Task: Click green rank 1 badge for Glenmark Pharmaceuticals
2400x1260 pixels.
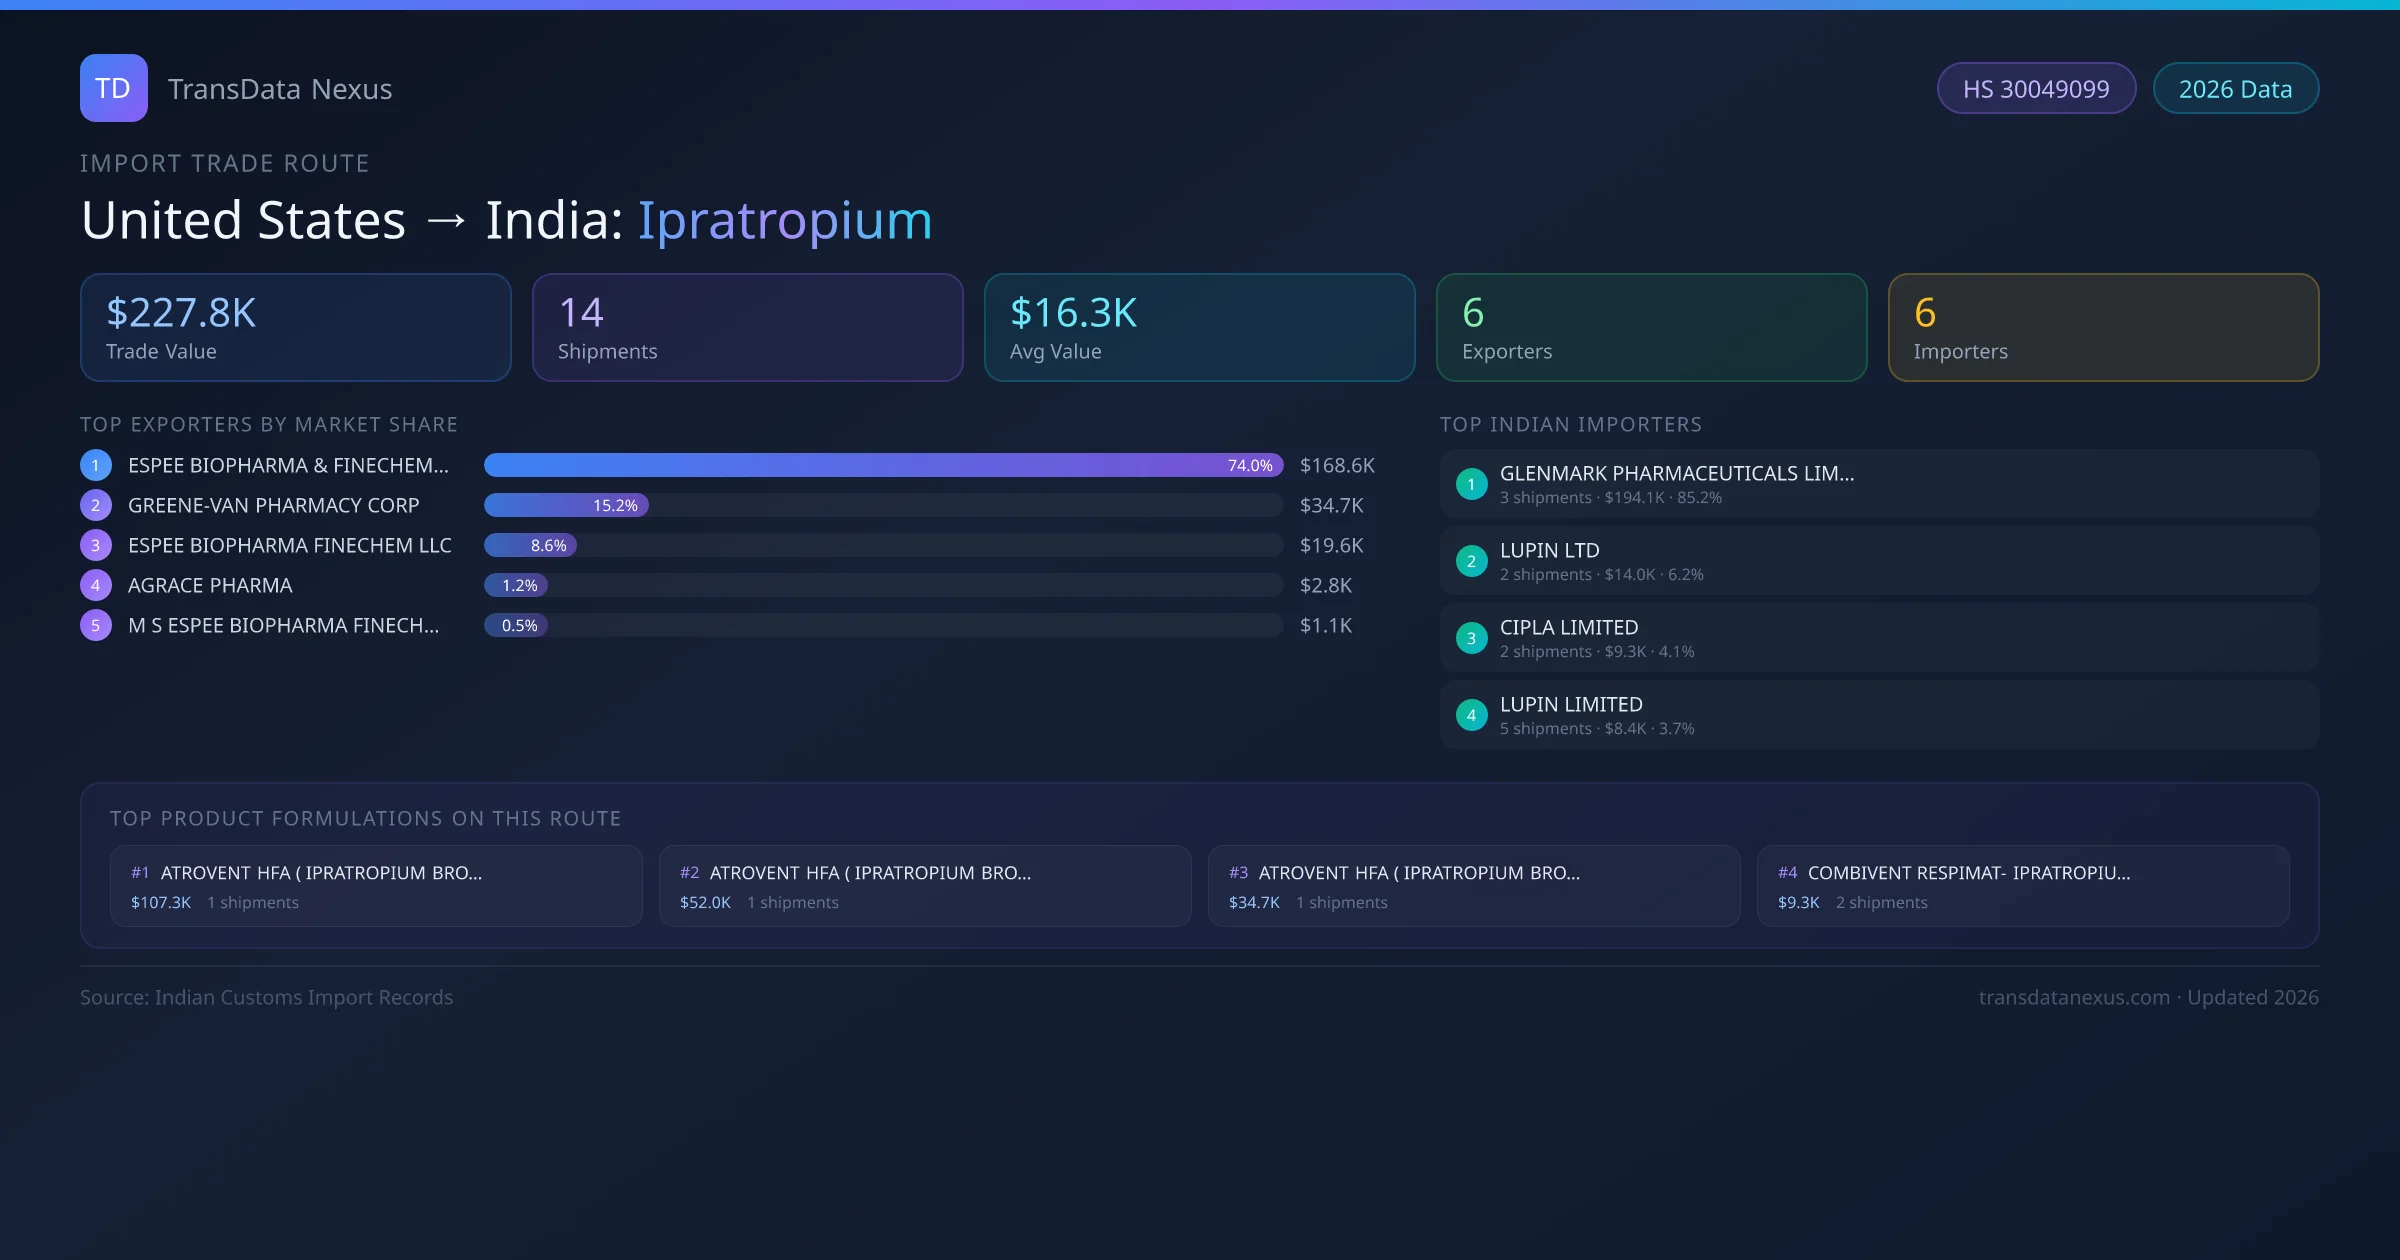Action: (1471, 484)
